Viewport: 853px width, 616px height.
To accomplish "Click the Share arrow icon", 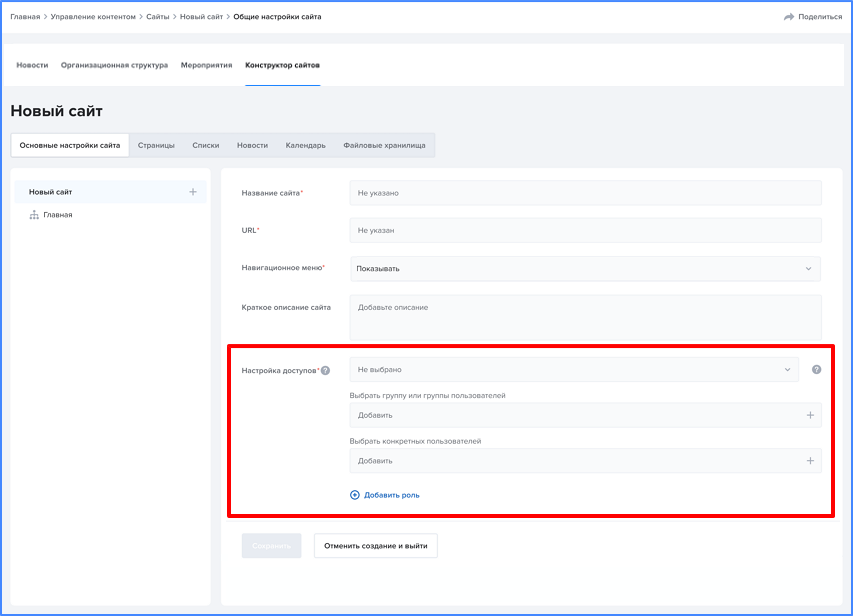I will (x=789, y=17).
